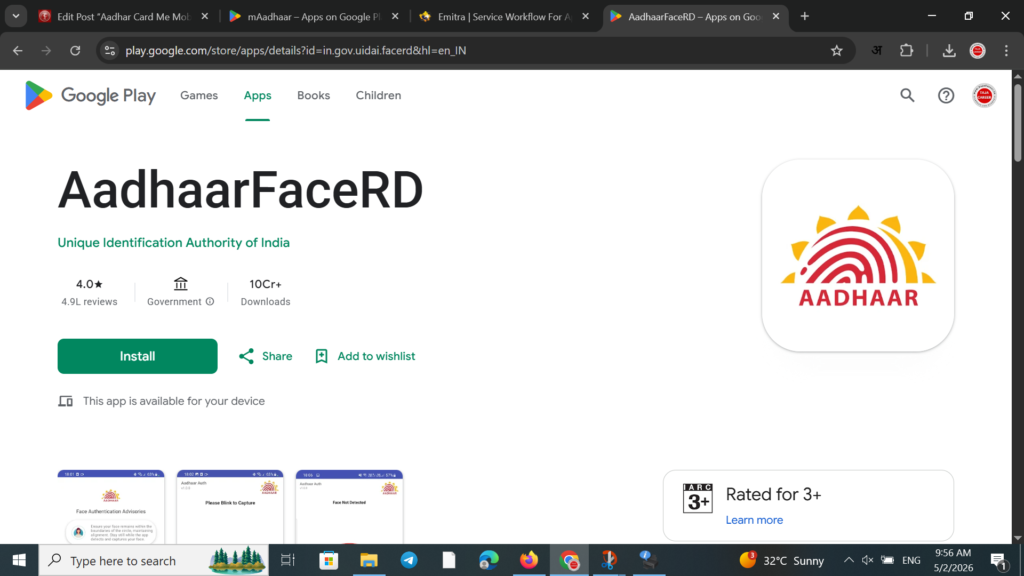
Task: Open the notification center icon
Action: point(998,560)
